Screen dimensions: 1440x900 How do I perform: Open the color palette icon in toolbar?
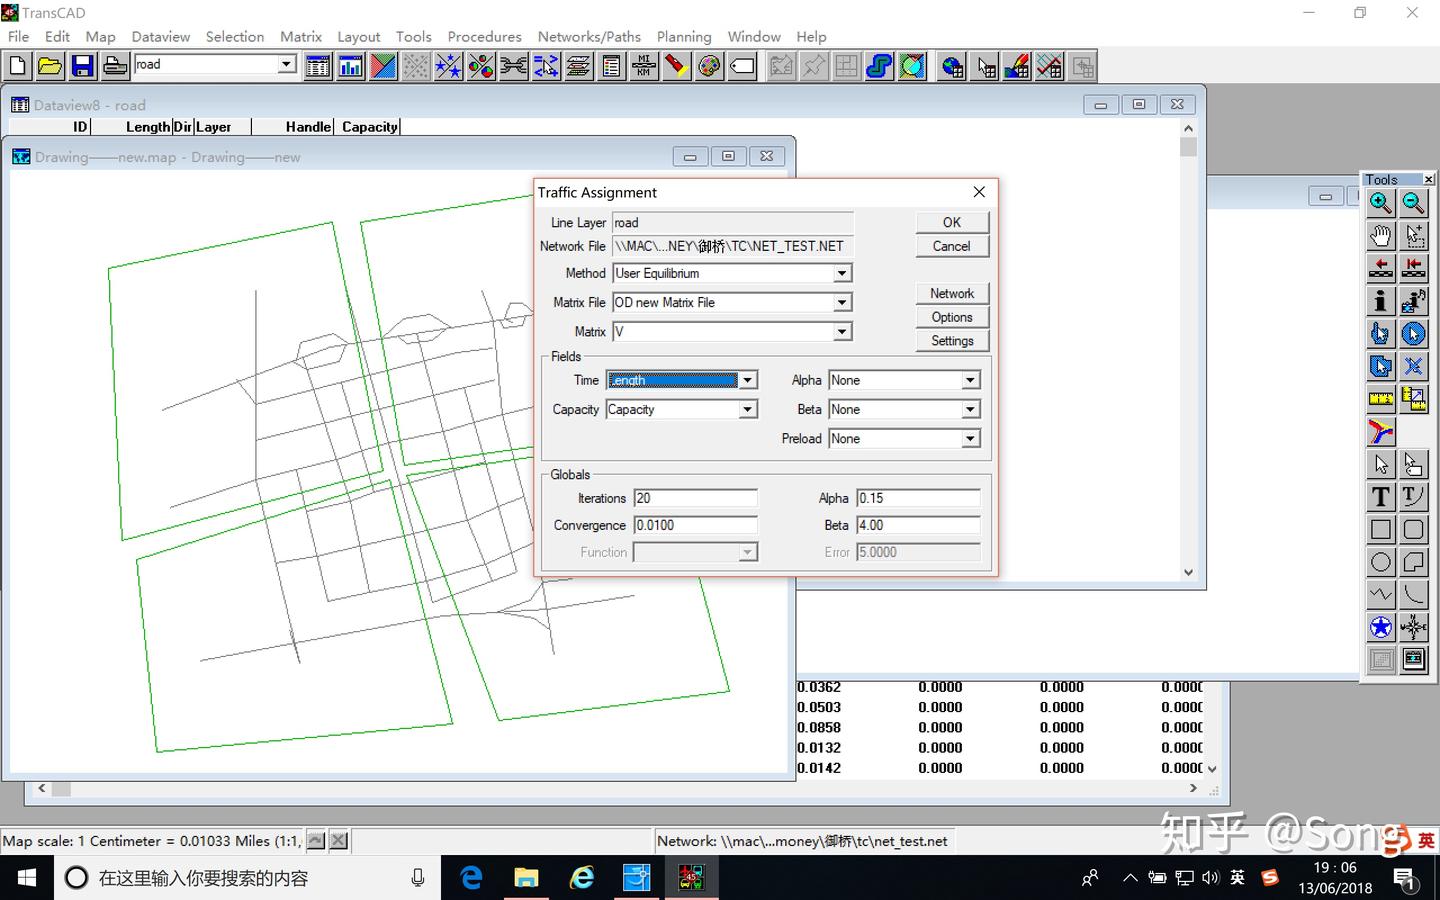[x=709, y=67]
